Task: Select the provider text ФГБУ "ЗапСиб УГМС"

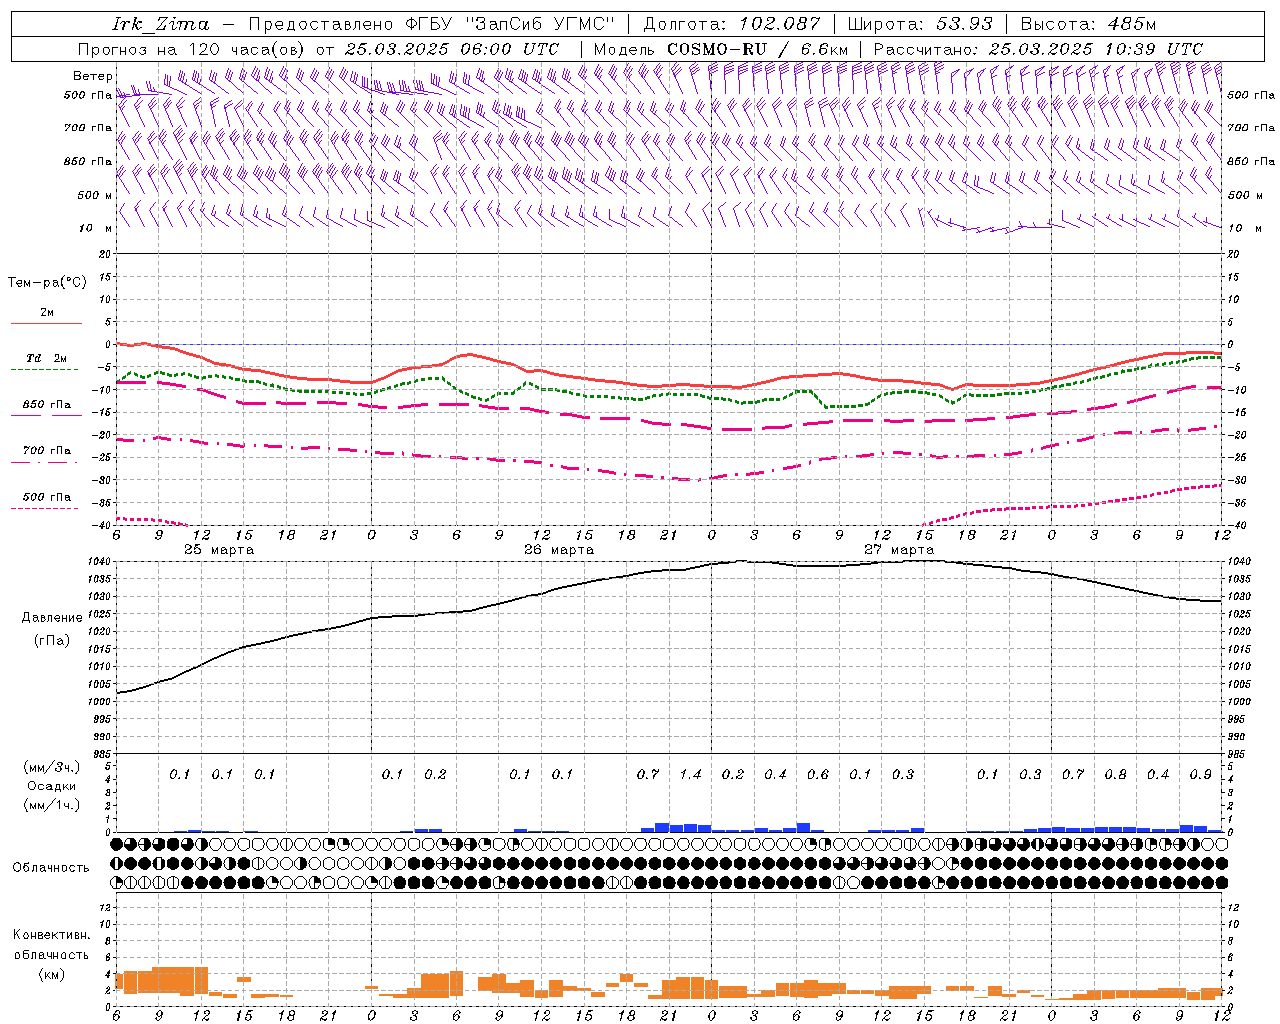Action: point(511,24)
